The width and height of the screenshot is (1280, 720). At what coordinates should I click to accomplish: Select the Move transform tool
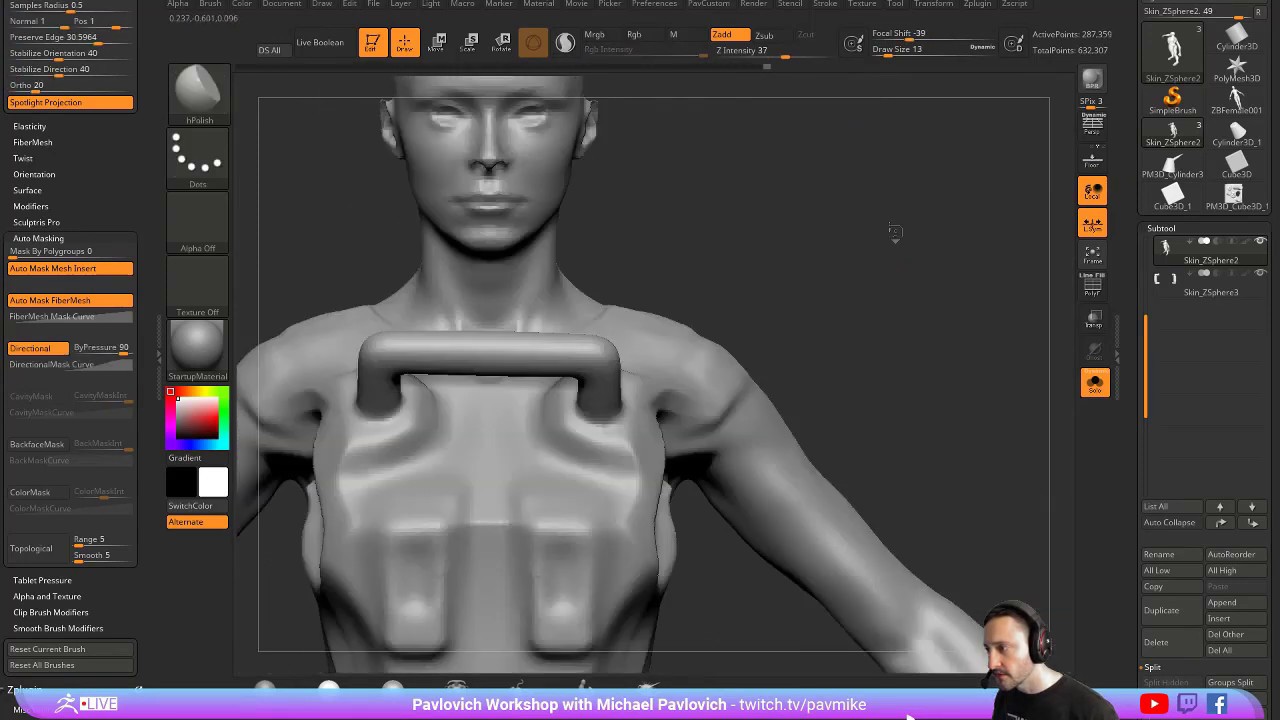(438, 42)
